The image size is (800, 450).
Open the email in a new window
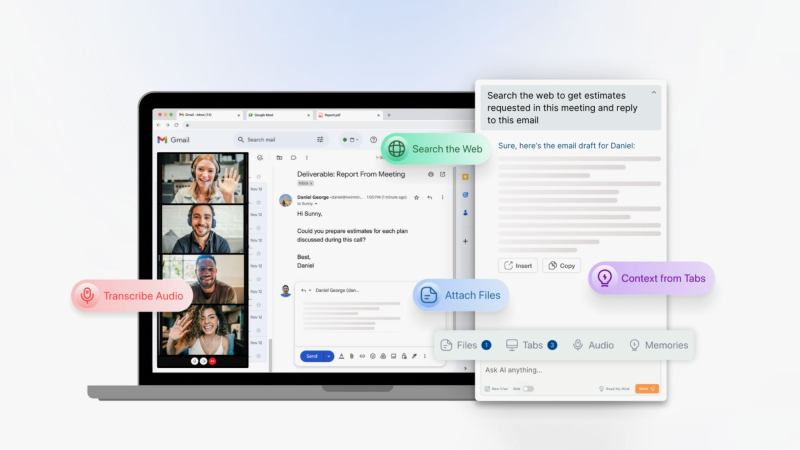(443, 174)
